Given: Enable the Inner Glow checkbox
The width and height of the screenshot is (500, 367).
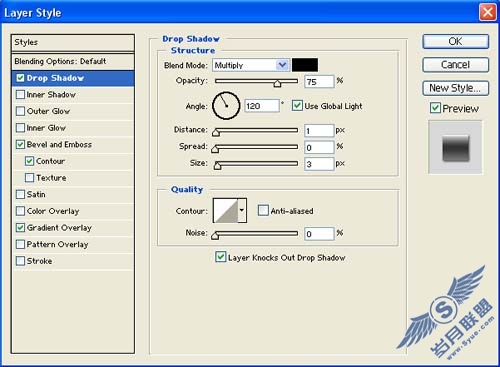Looking at the screenshot, I should pyautogui.click(x=20, y=128).
